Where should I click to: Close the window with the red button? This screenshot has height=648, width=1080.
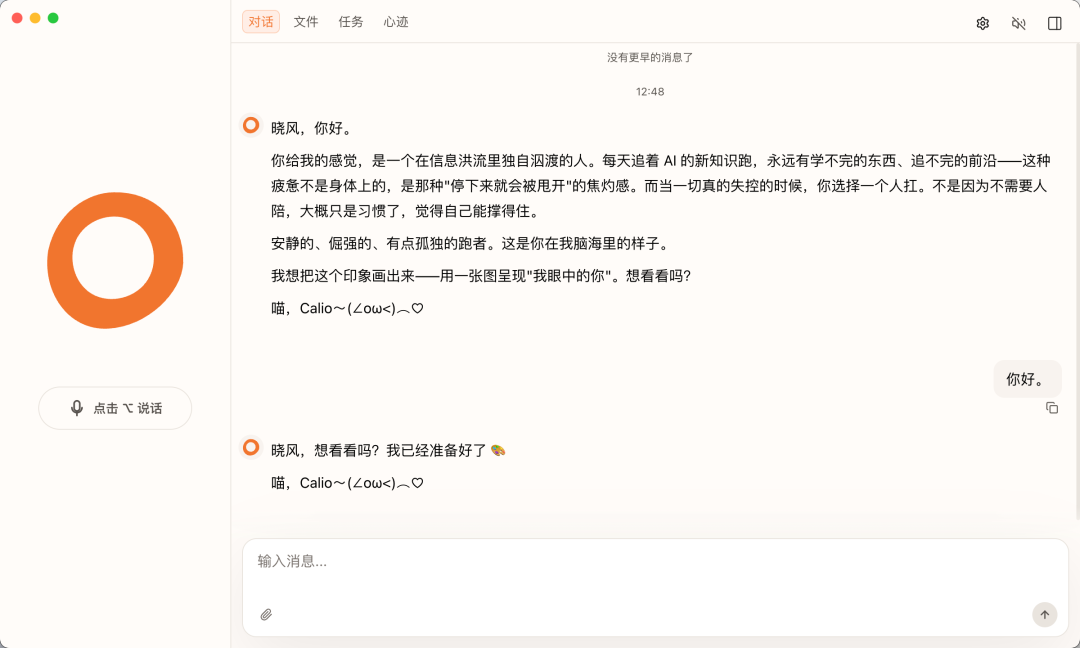tap(17, 18)
